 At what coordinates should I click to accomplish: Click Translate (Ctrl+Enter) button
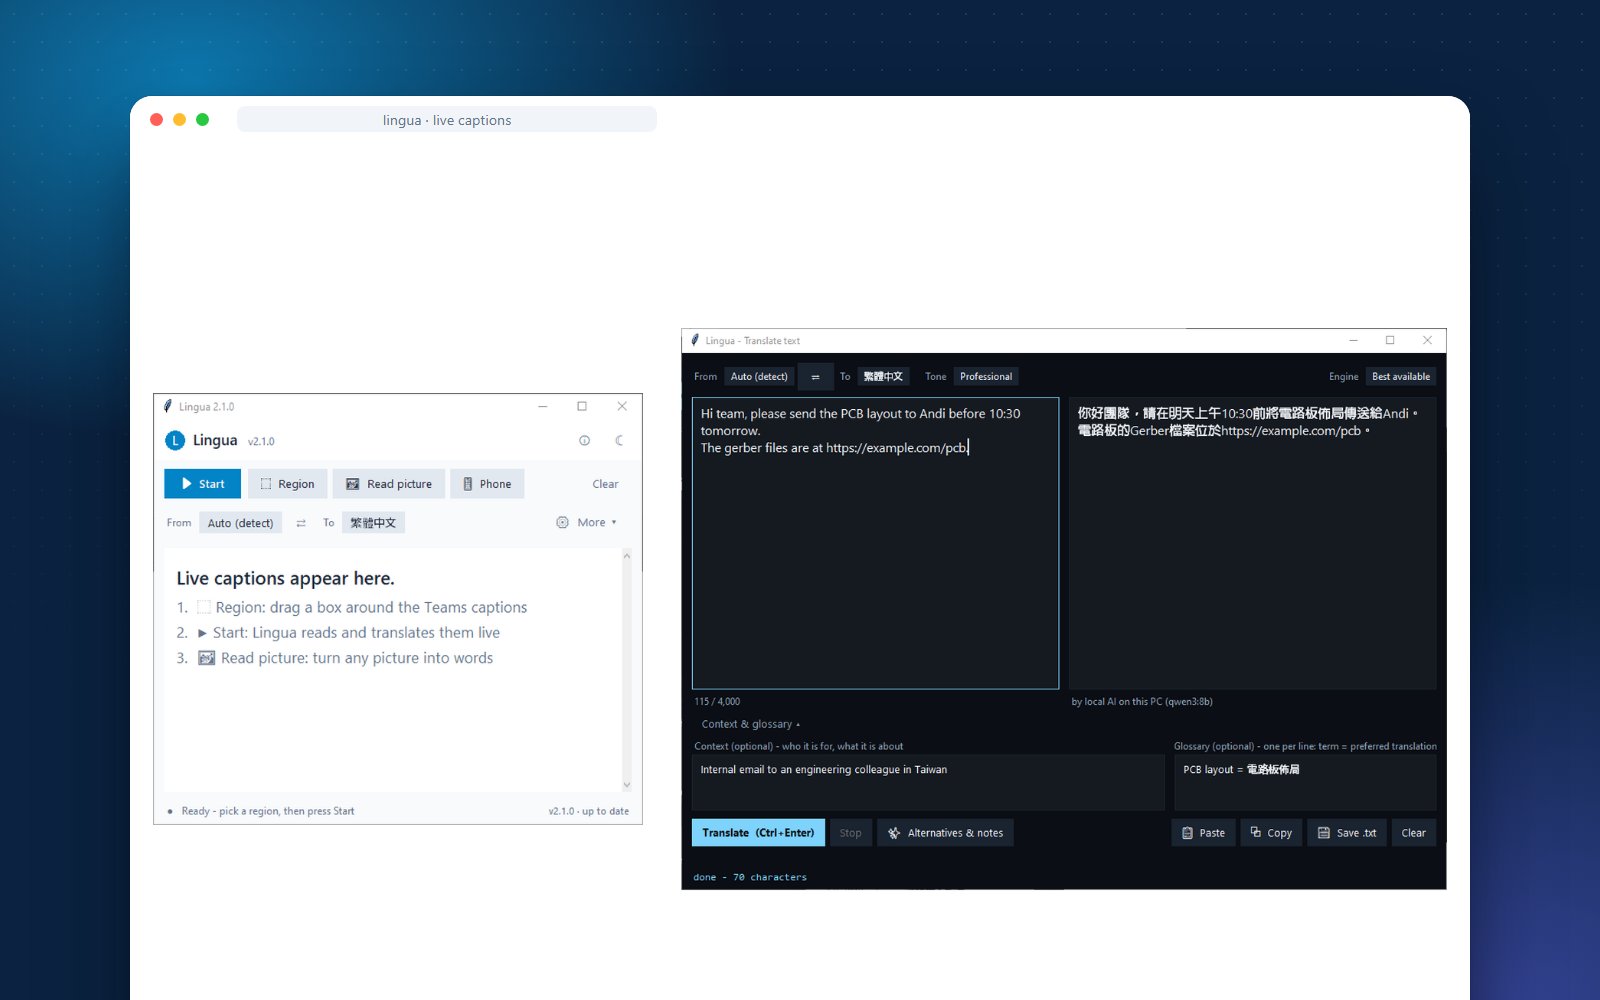pyautogui.click(x=758, y=833)
